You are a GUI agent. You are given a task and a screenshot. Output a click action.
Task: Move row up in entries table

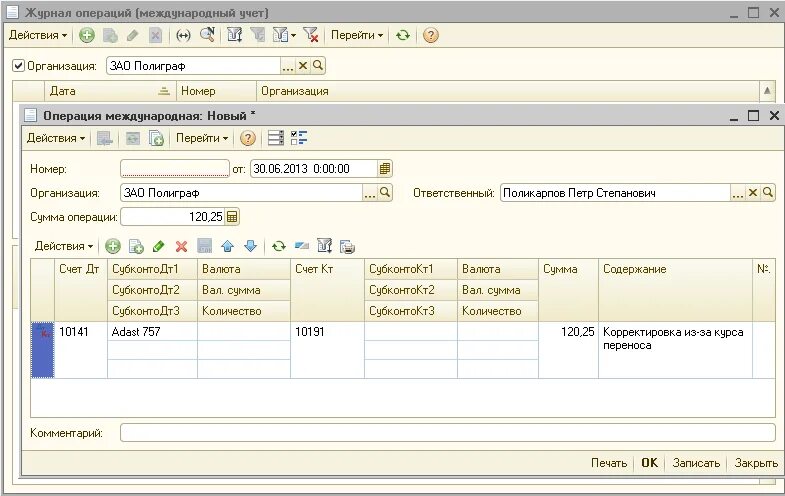tap(228, 246)
